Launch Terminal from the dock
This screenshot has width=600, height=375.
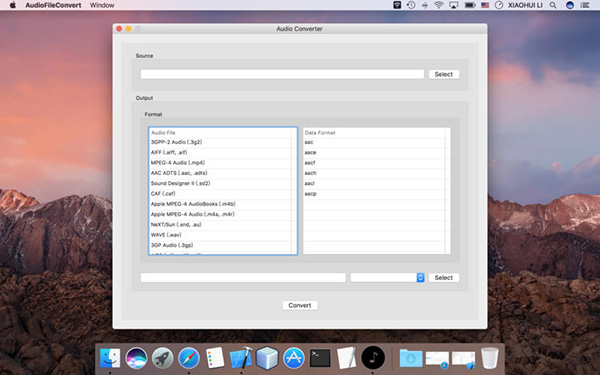click(320, 358)
